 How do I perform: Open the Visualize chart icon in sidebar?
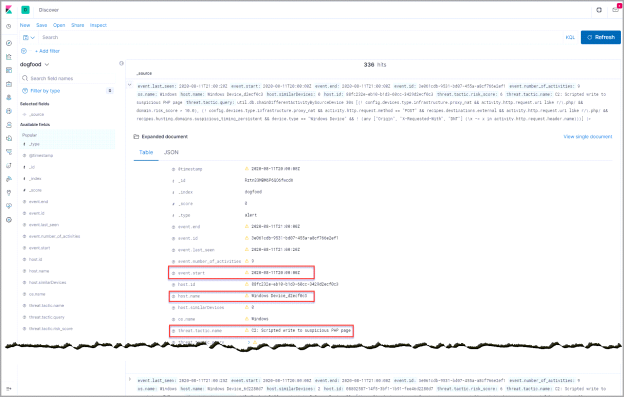pyautogui.click(x=9, y=57)
